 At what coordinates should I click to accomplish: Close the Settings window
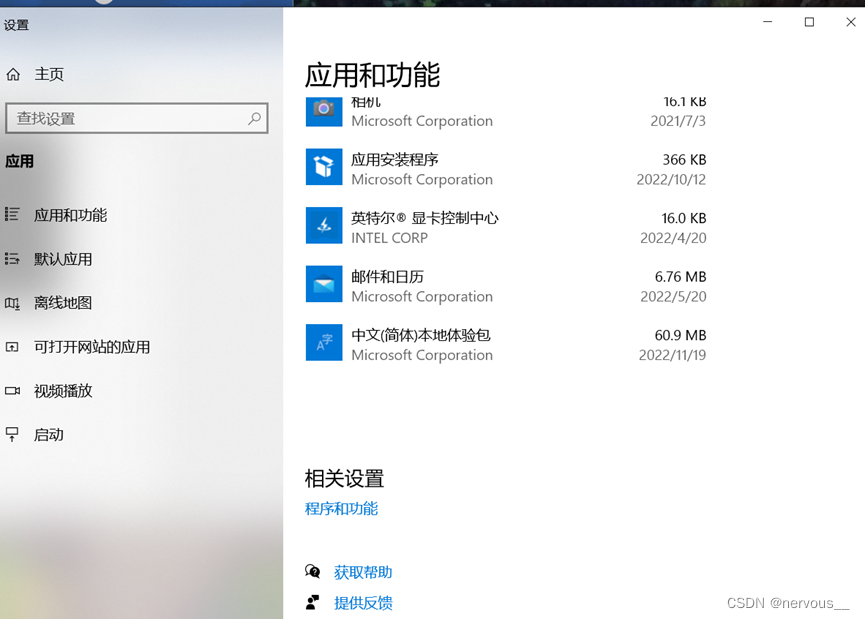pos(851,22)
